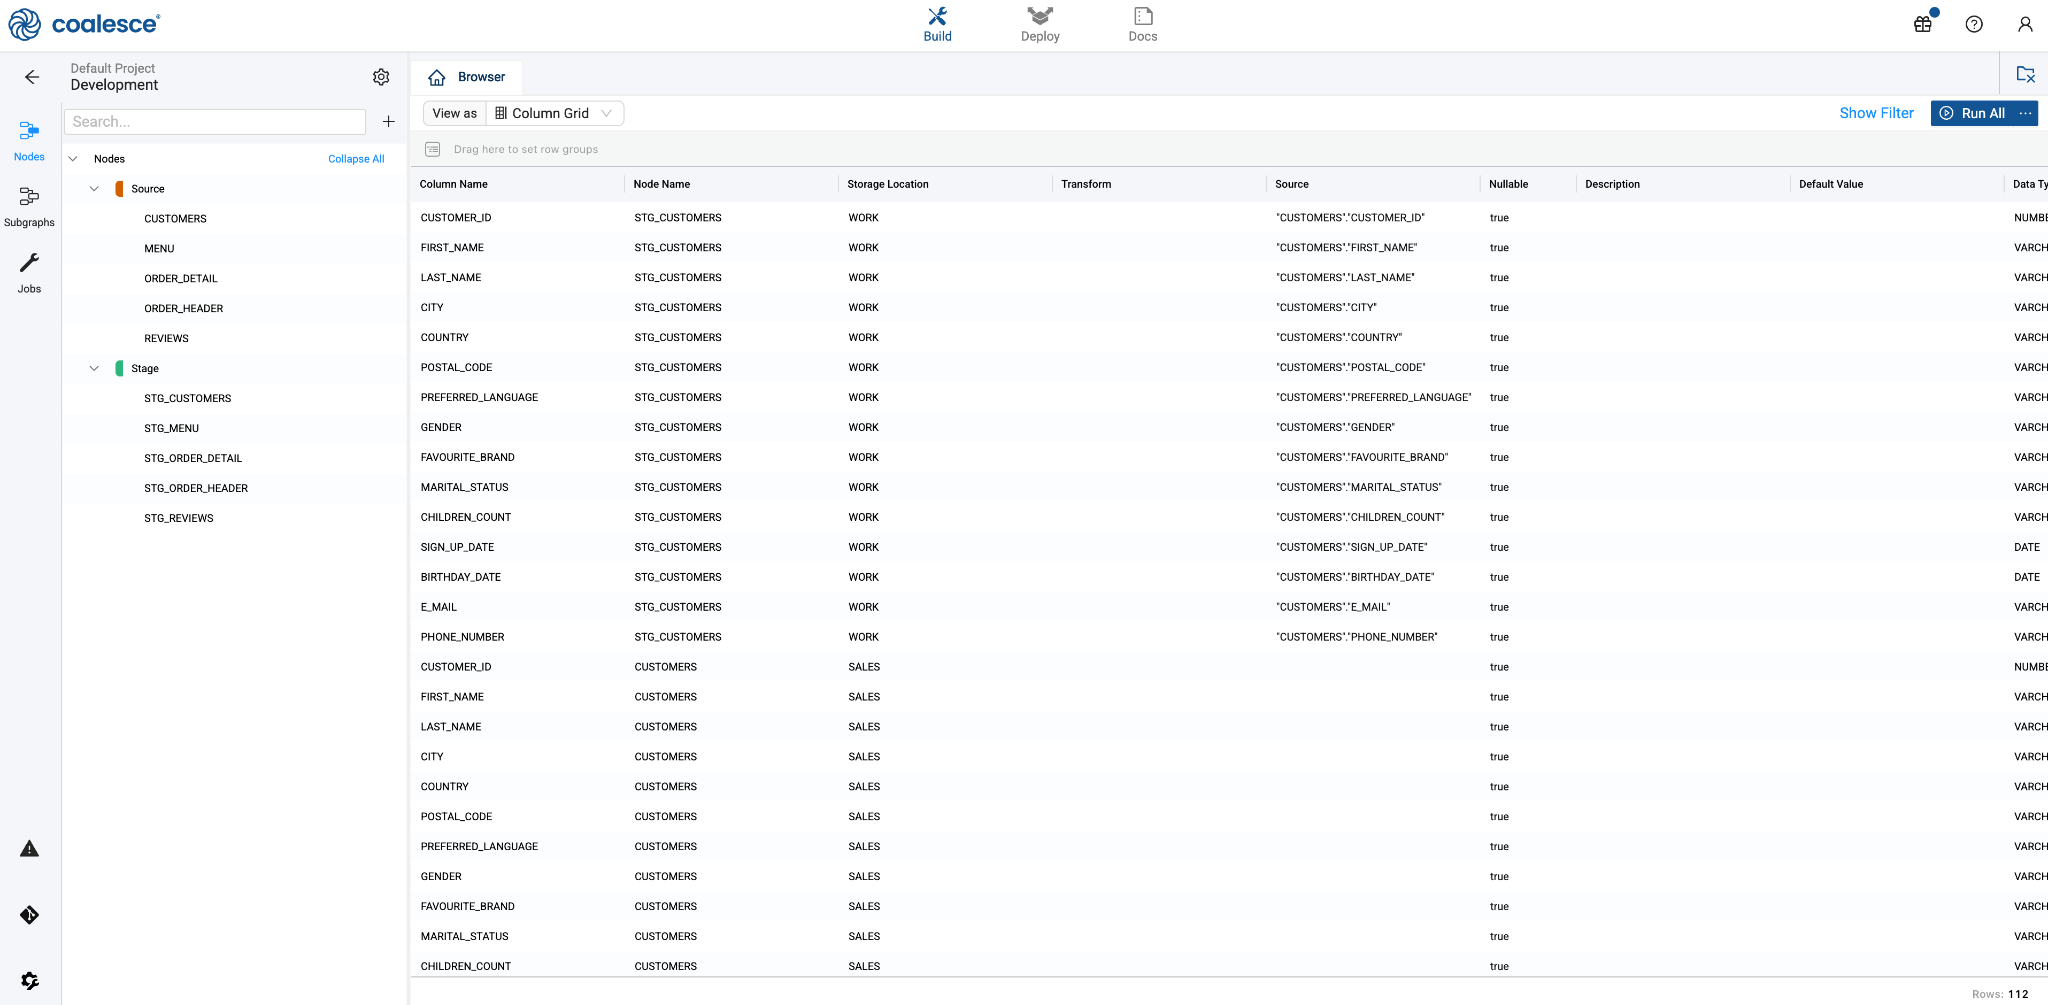Image resolution: width=2048 pixels, height=1005 pixels.
Task: Click Collapse All link
Action: (356, 159)
